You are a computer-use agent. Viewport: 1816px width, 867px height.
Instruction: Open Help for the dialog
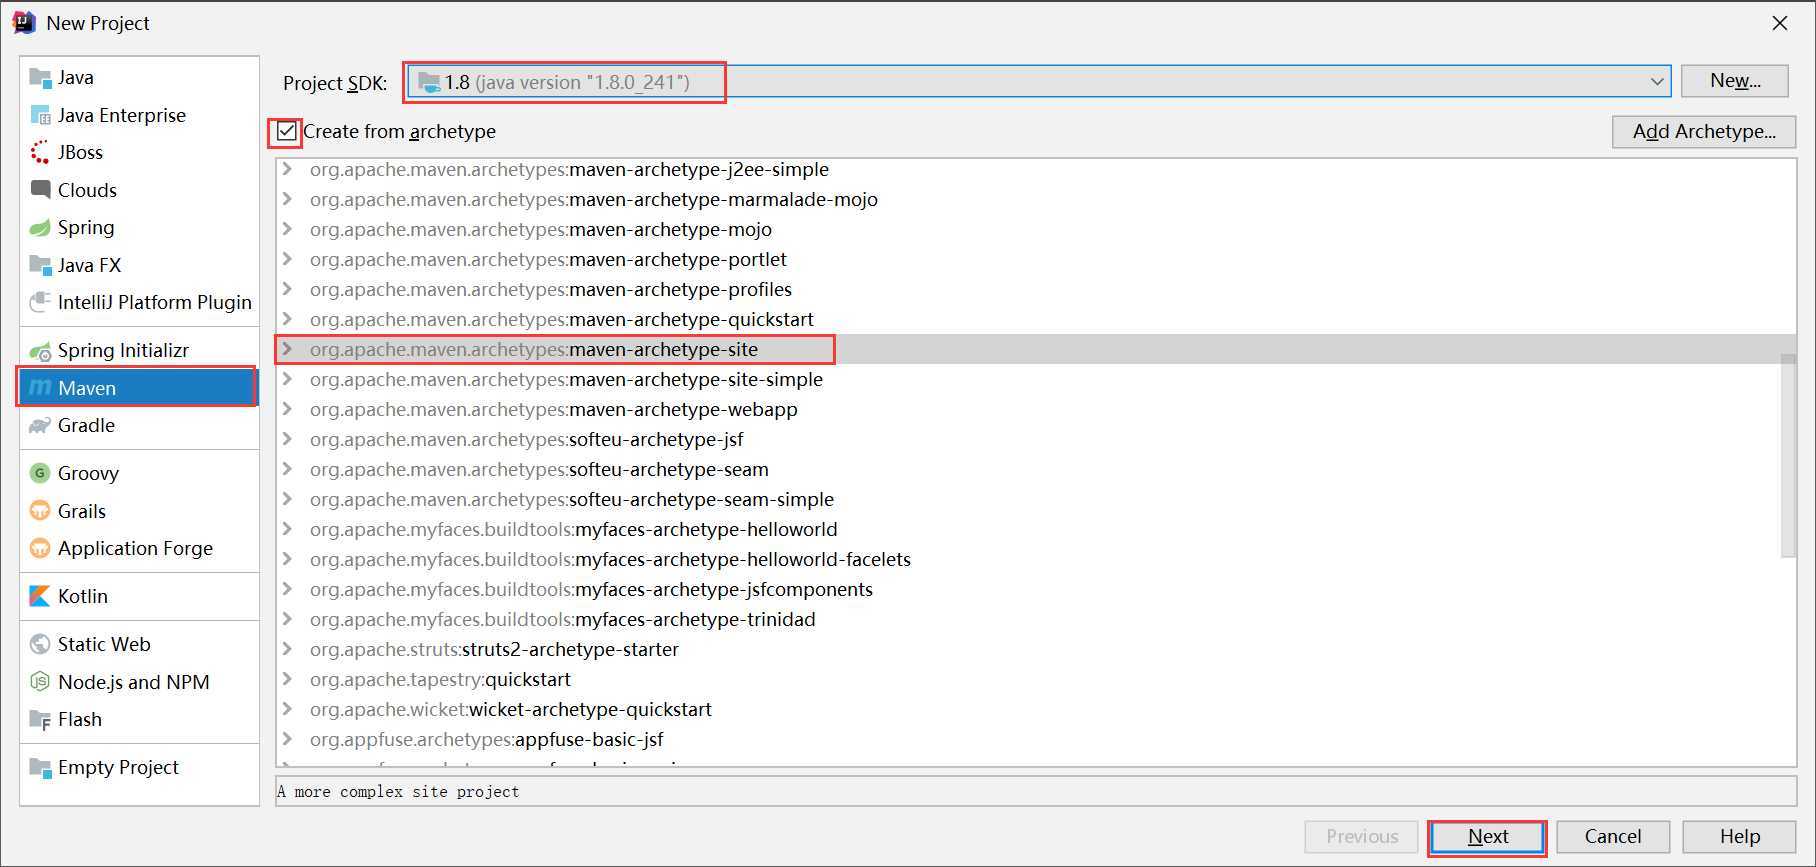click(1739, 837)
